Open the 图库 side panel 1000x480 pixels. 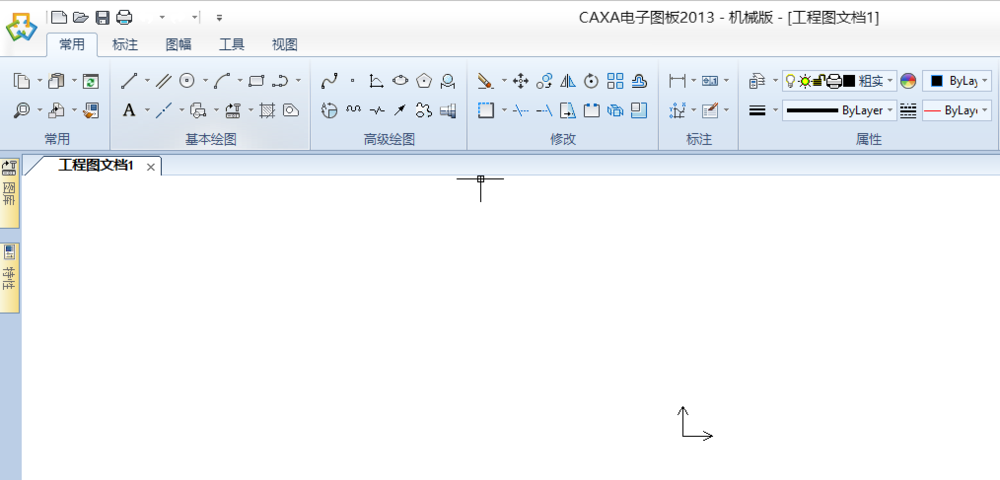pos(9,194)
